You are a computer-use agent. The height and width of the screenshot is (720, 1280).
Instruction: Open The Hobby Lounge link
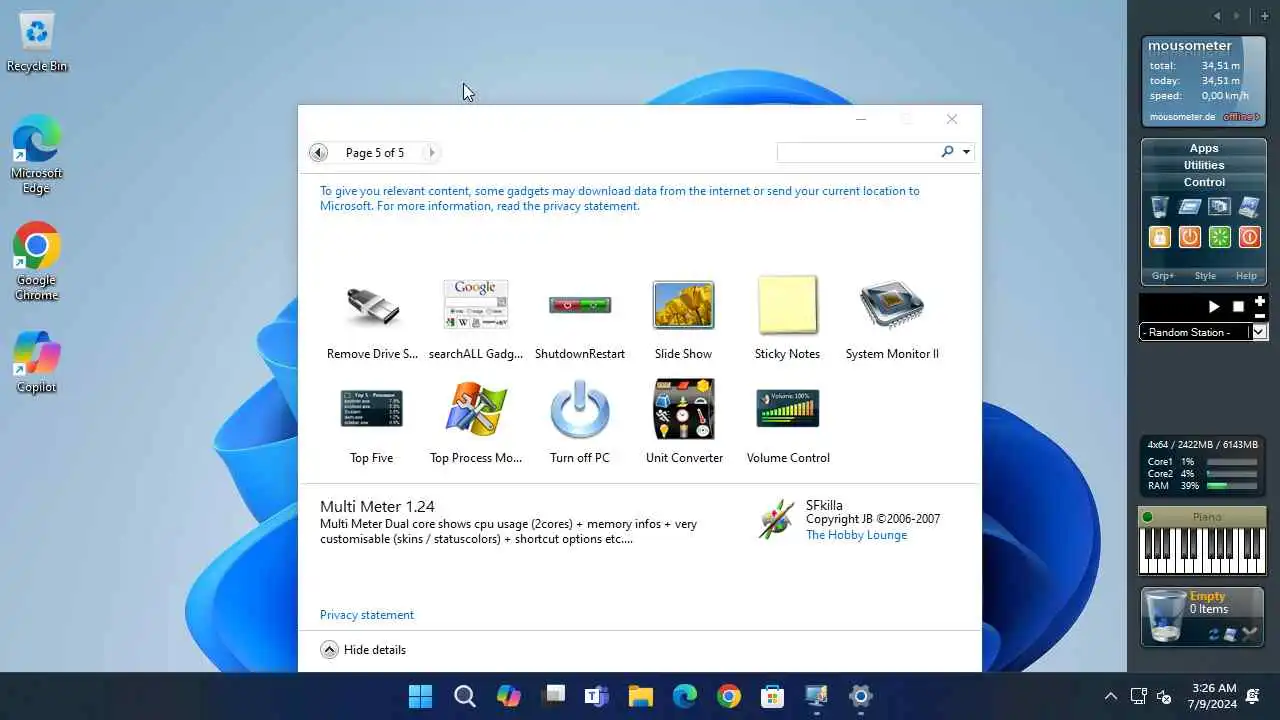pos(856,535)
